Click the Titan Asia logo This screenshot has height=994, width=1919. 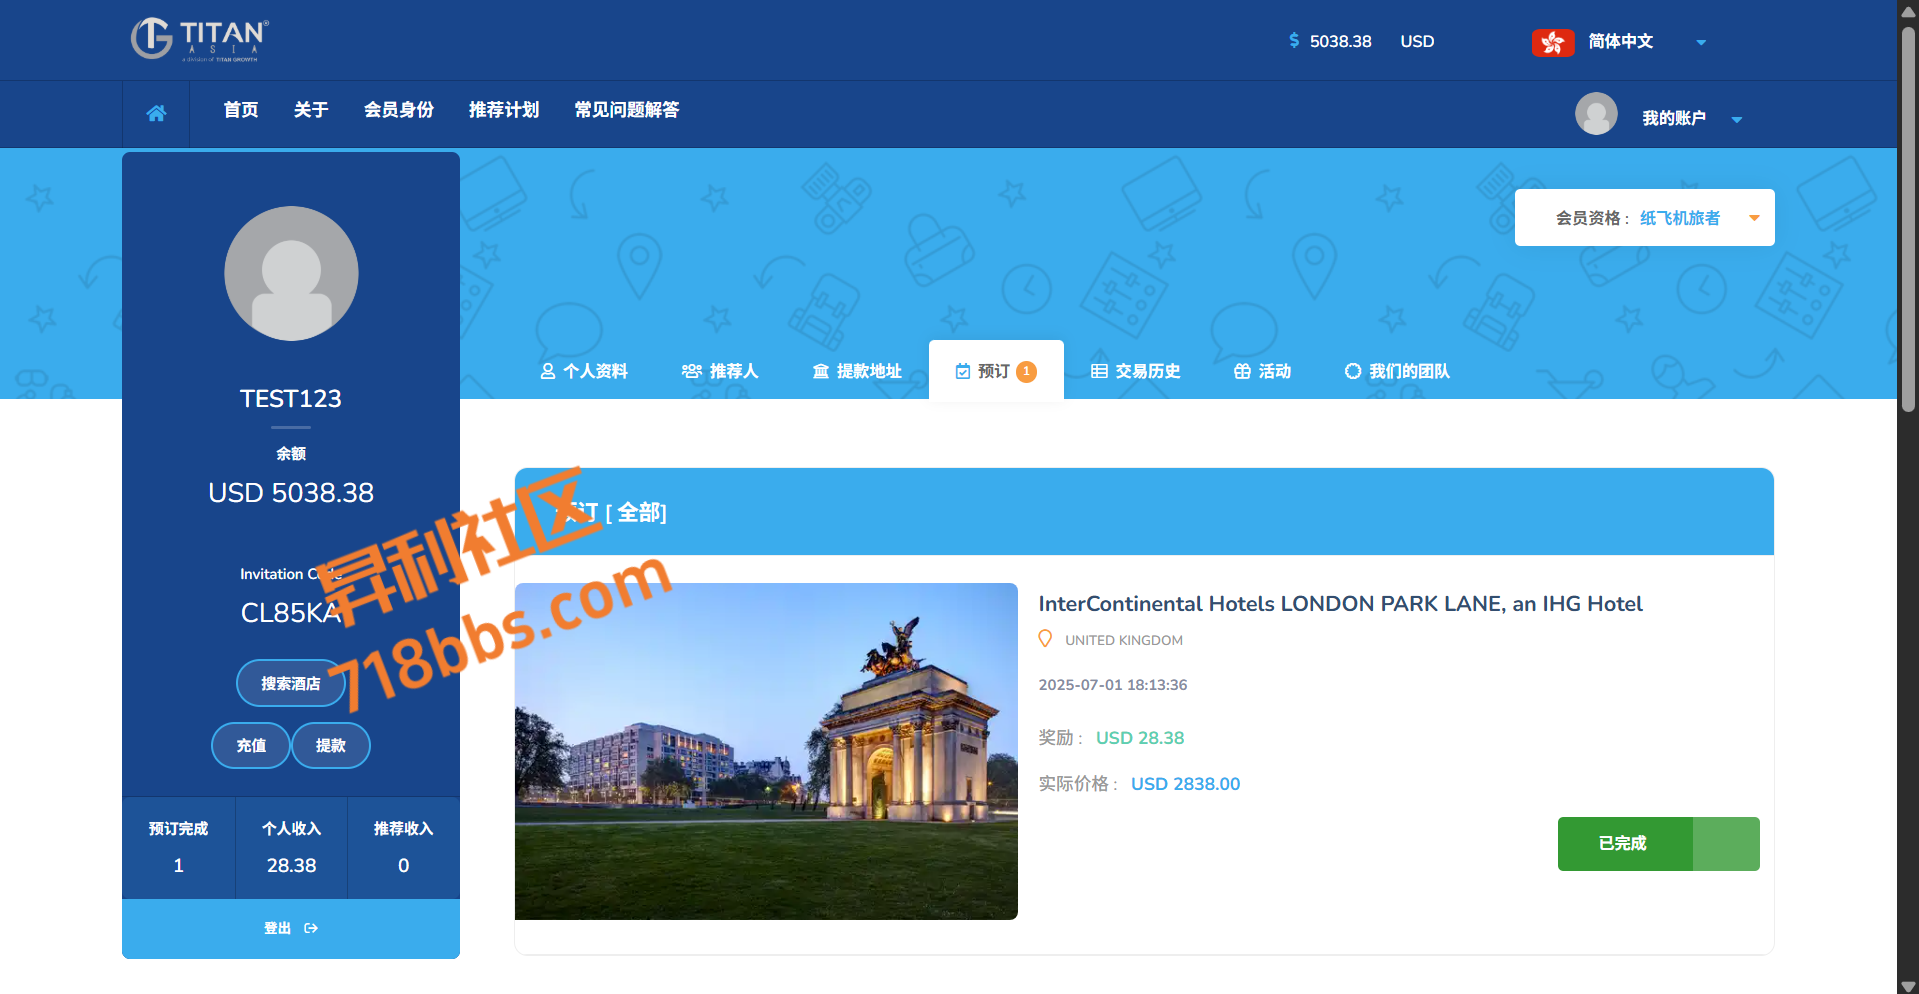coord(200,40)
